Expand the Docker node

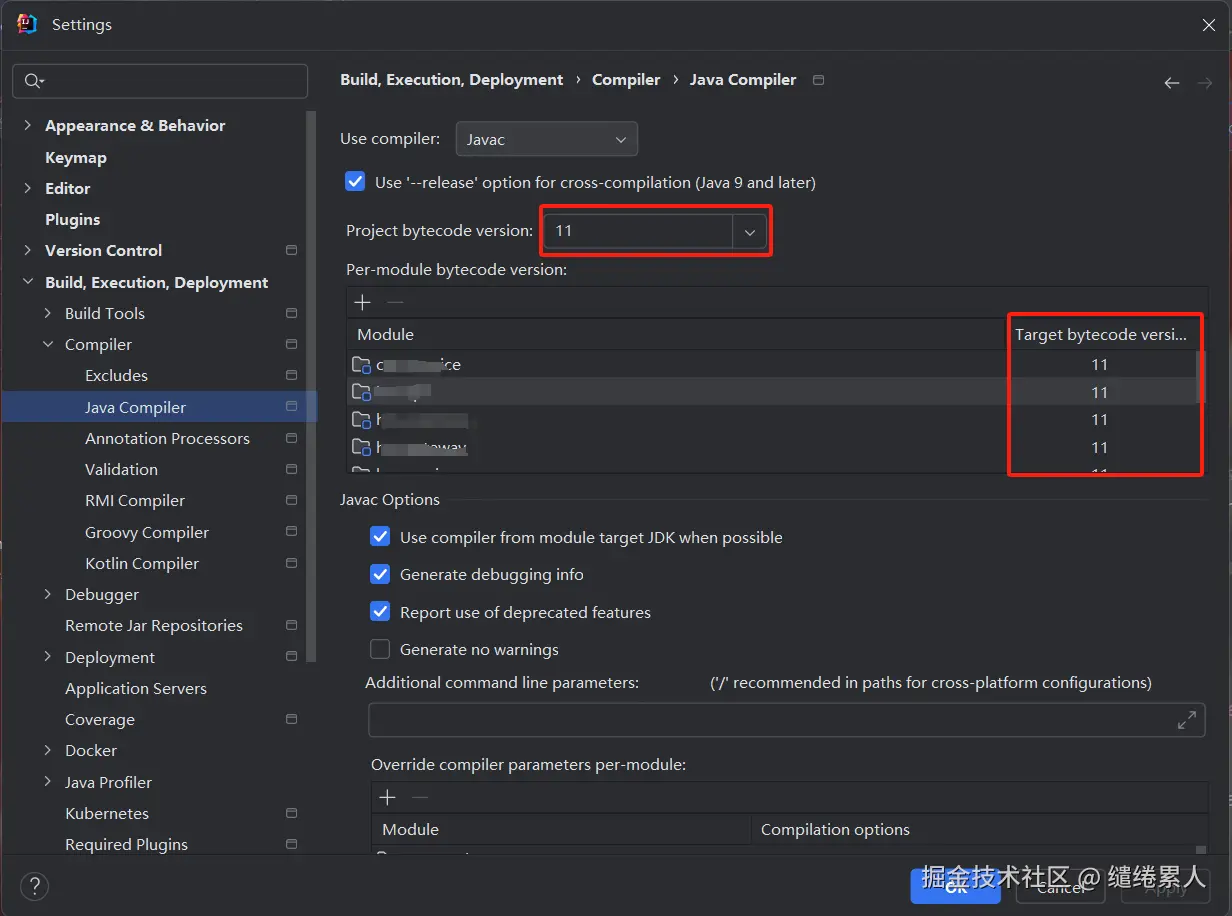click(x=48, y=750)
